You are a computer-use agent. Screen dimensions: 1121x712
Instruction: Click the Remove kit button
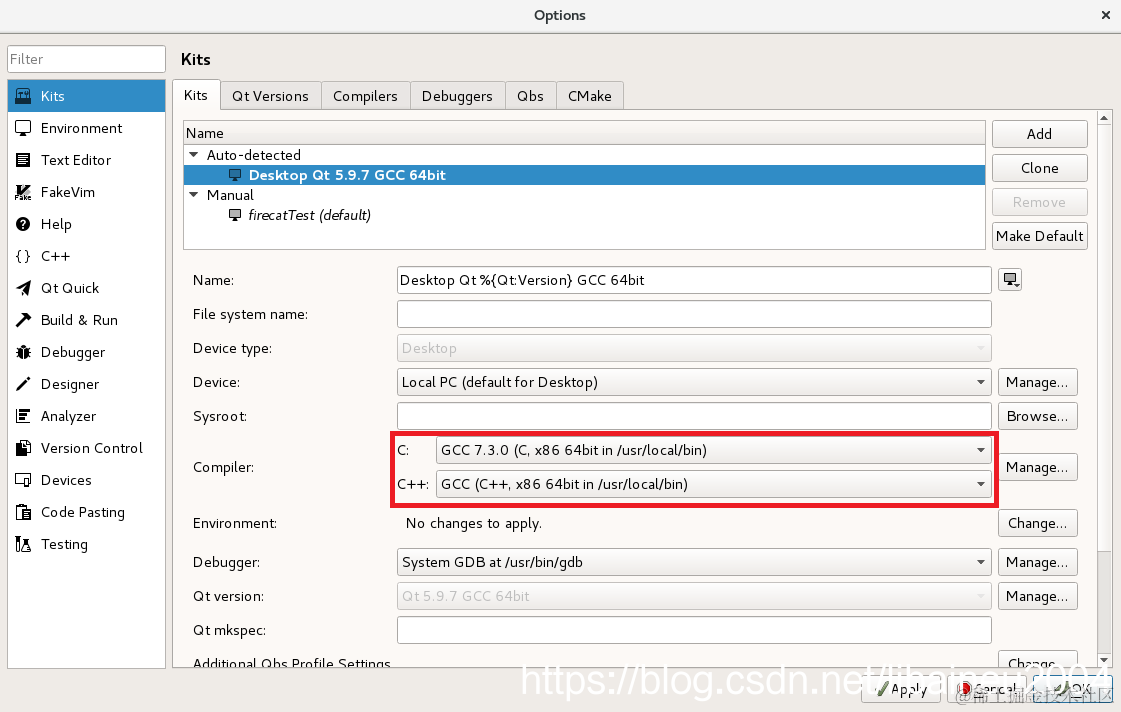(x=1039, y=202)
